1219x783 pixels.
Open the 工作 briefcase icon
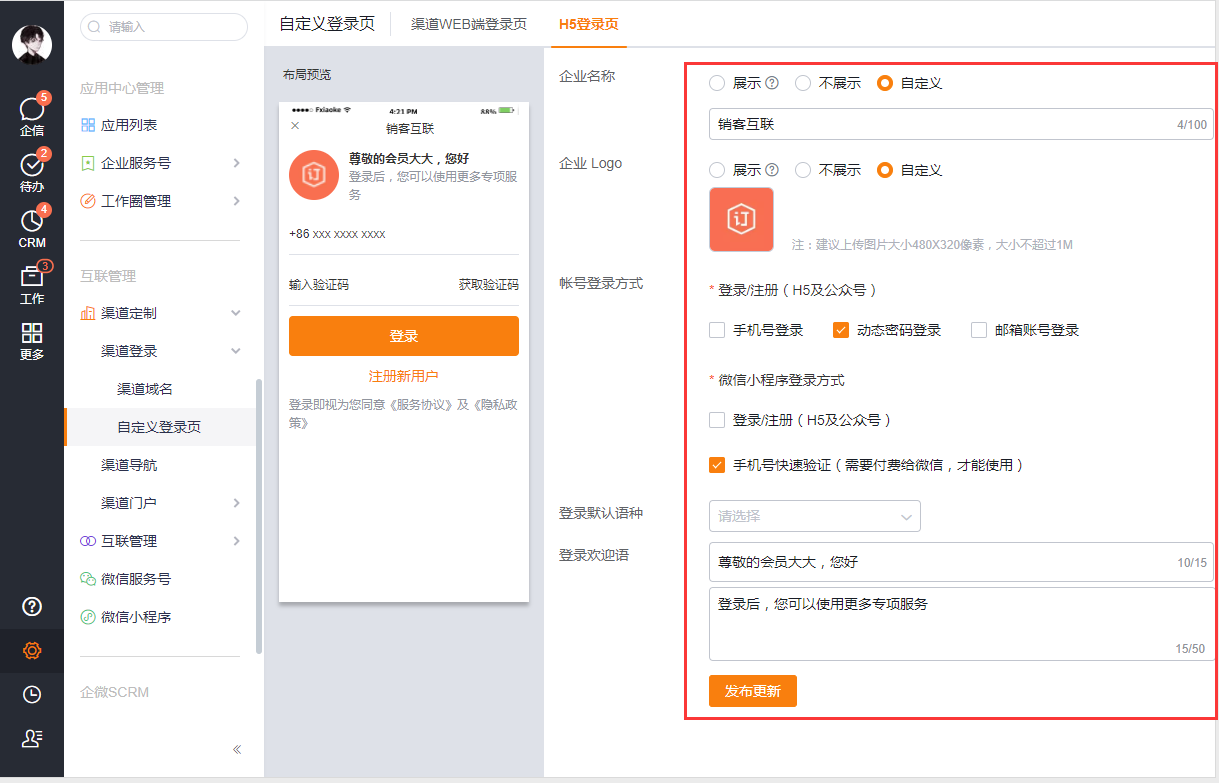pyautogui.click(x=32, y=282)
